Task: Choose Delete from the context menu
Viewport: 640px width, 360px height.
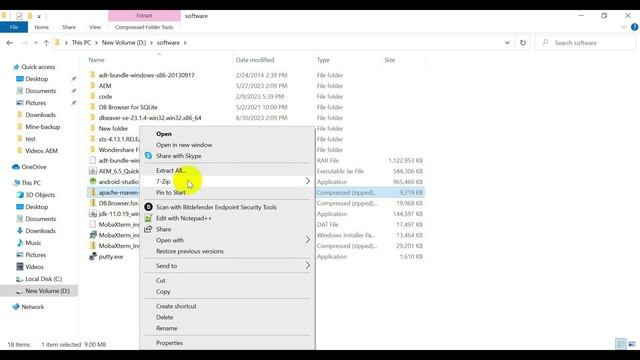Action: point(164,317)
